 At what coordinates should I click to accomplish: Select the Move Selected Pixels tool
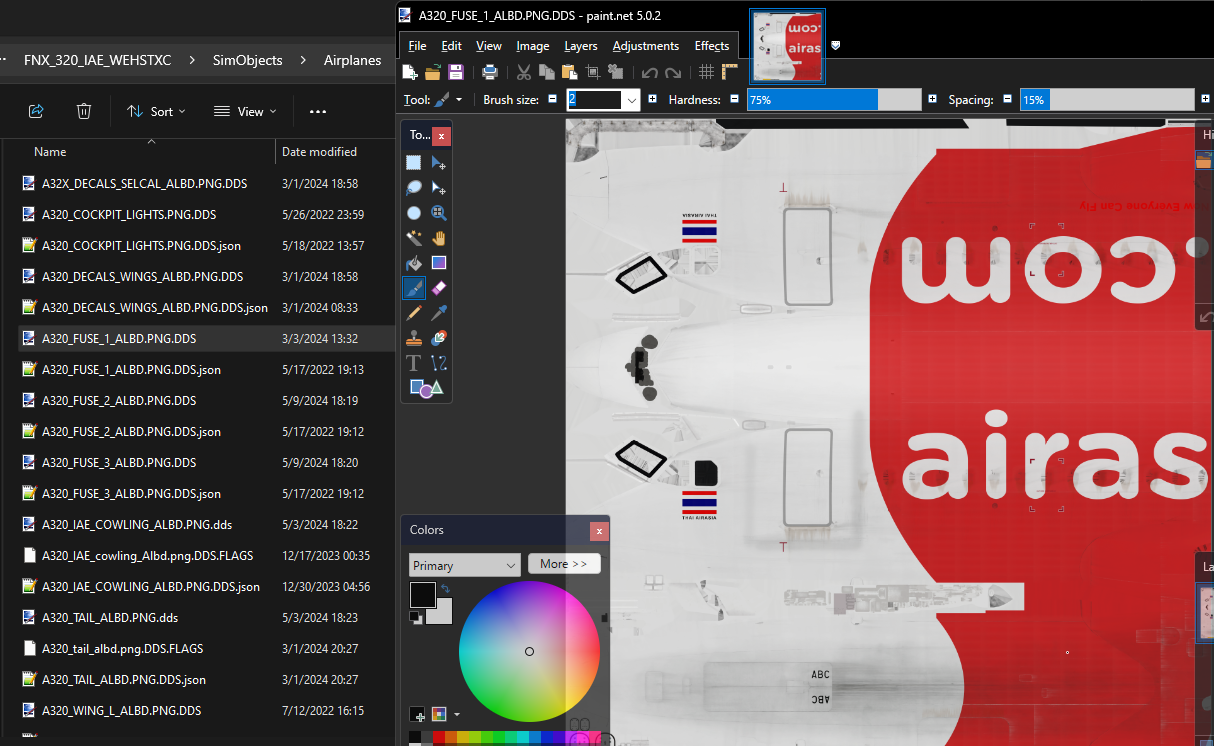[438, 163]
